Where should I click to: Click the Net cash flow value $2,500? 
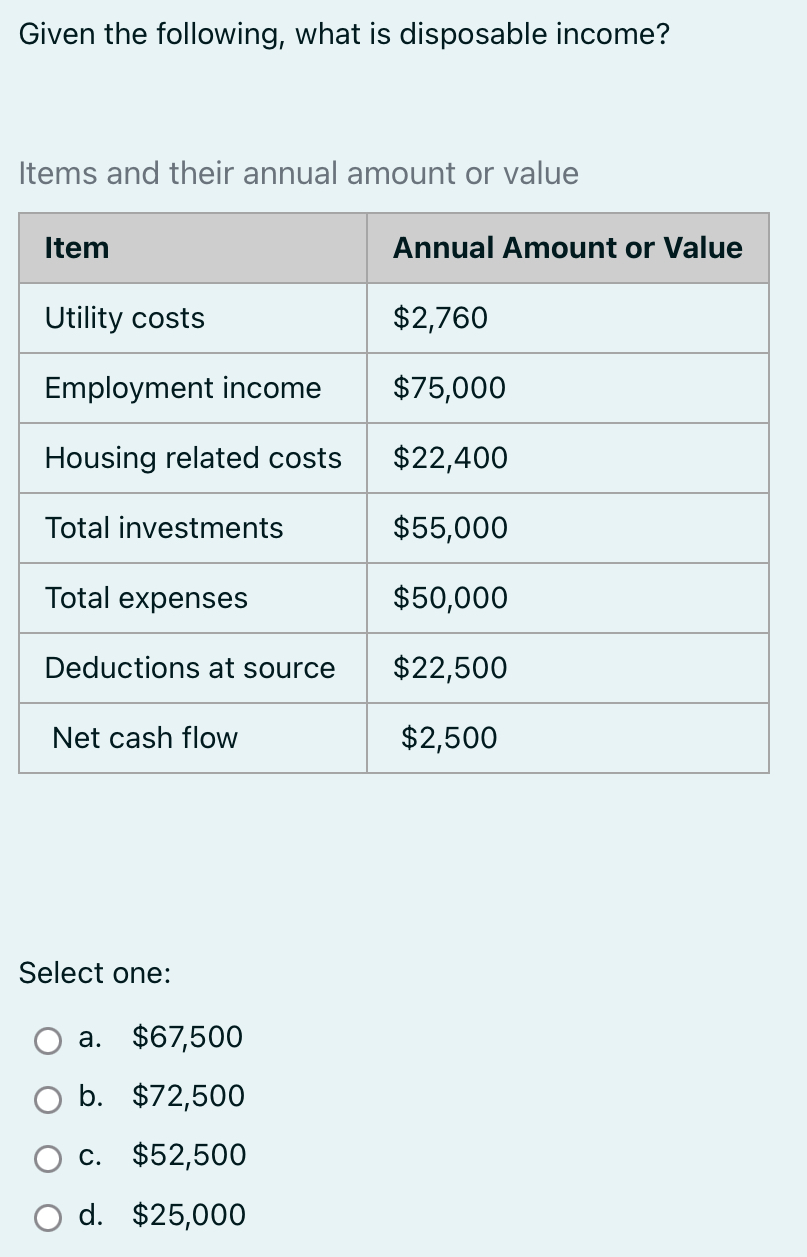(x=449, y=738)
